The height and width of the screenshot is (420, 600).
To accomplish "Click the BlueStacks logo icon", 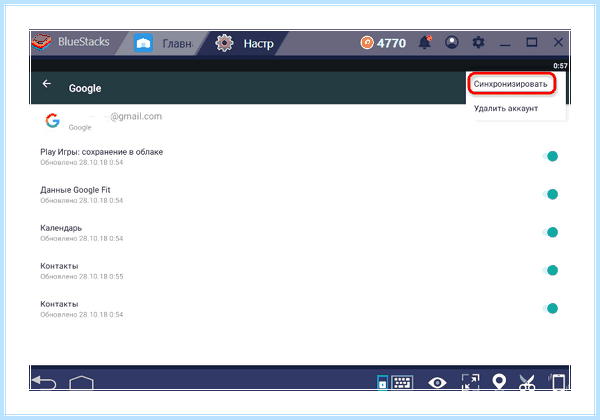I will pyautogui.click(x=41, y=42).
